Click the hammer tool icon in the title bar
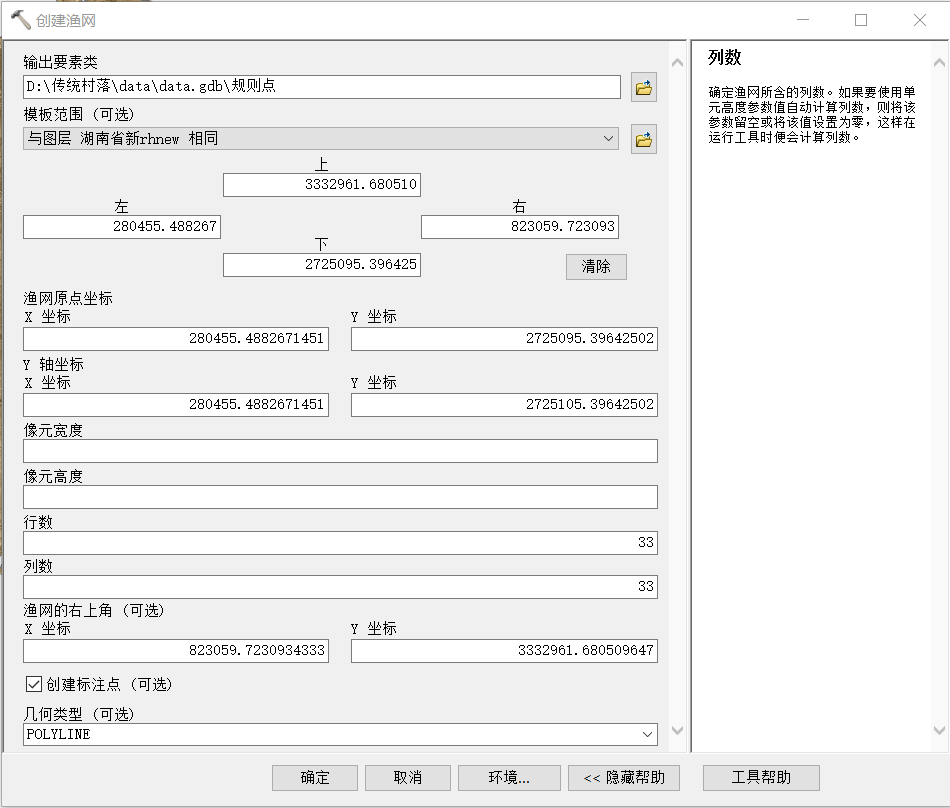The width and height of the screenshot is (950, 808). pyautogui.click(x=21, y=20)
